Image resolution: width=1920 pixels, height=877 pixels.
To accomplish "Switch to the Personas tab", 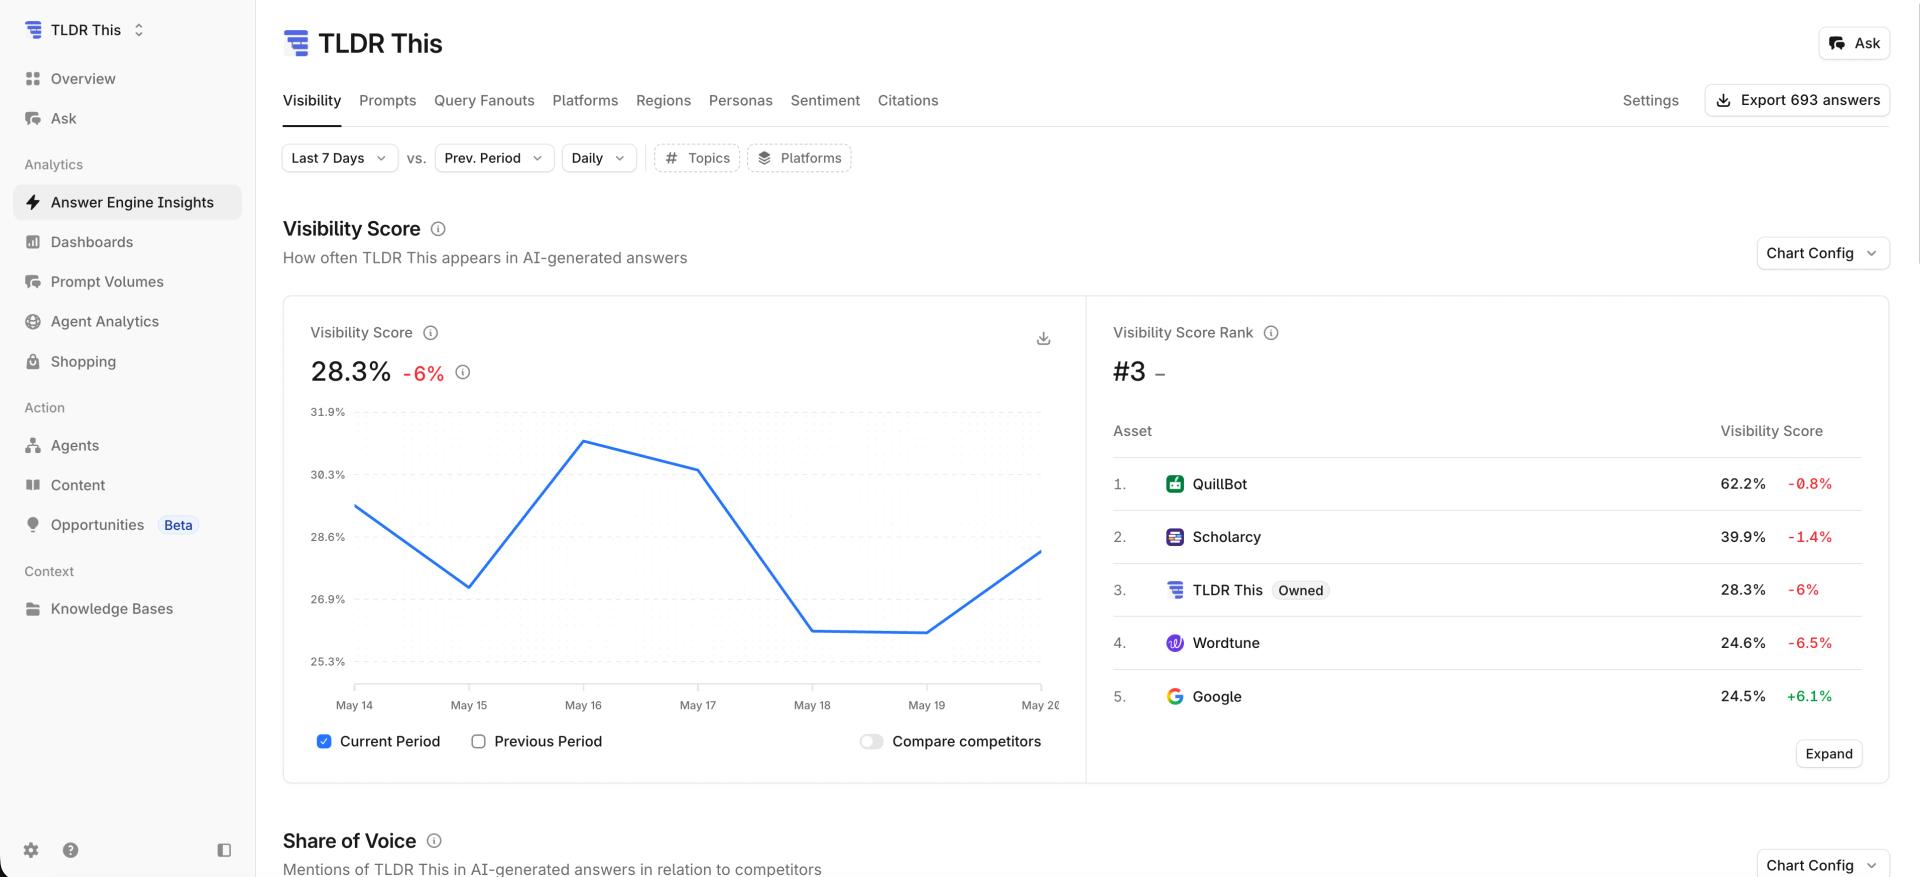I will pos(740,101).
